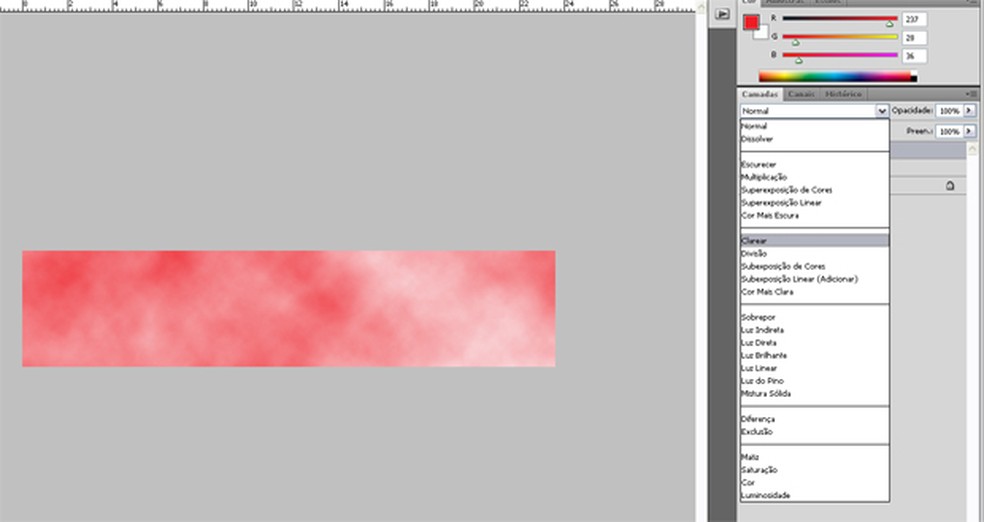Click the B value field showing 36
The height and width of the screenshot is (522, 984).
pos(914,56)
